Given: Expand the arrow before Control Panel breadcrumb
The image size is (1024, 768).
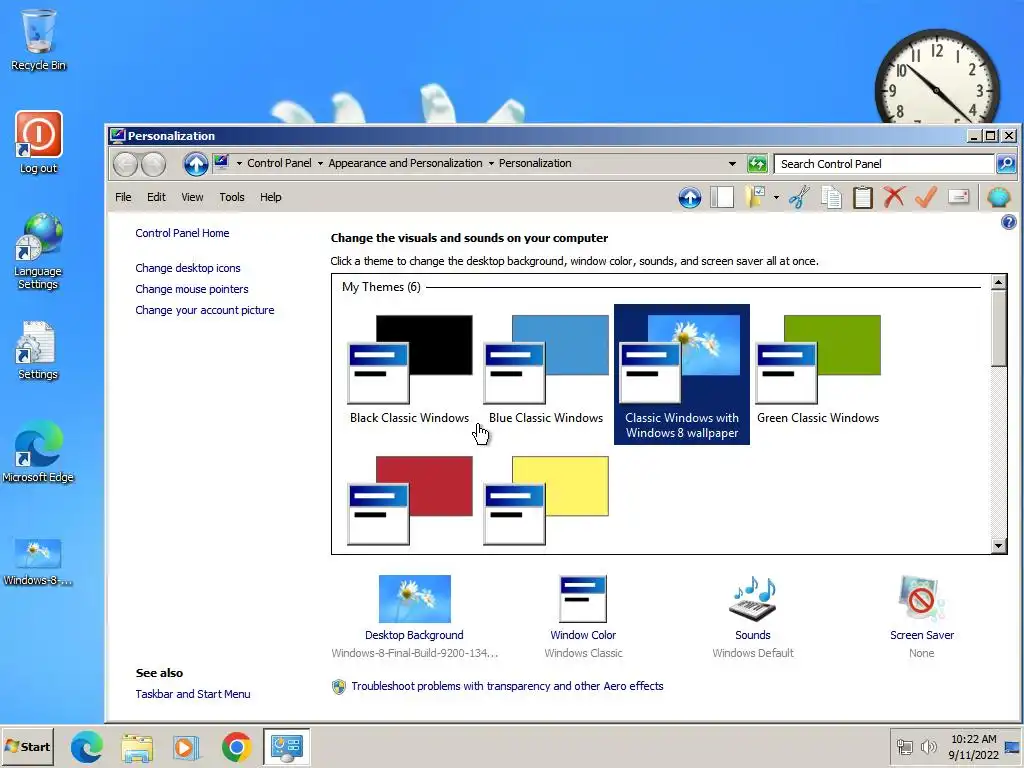Looking at the screenshot, I should 239,164.
